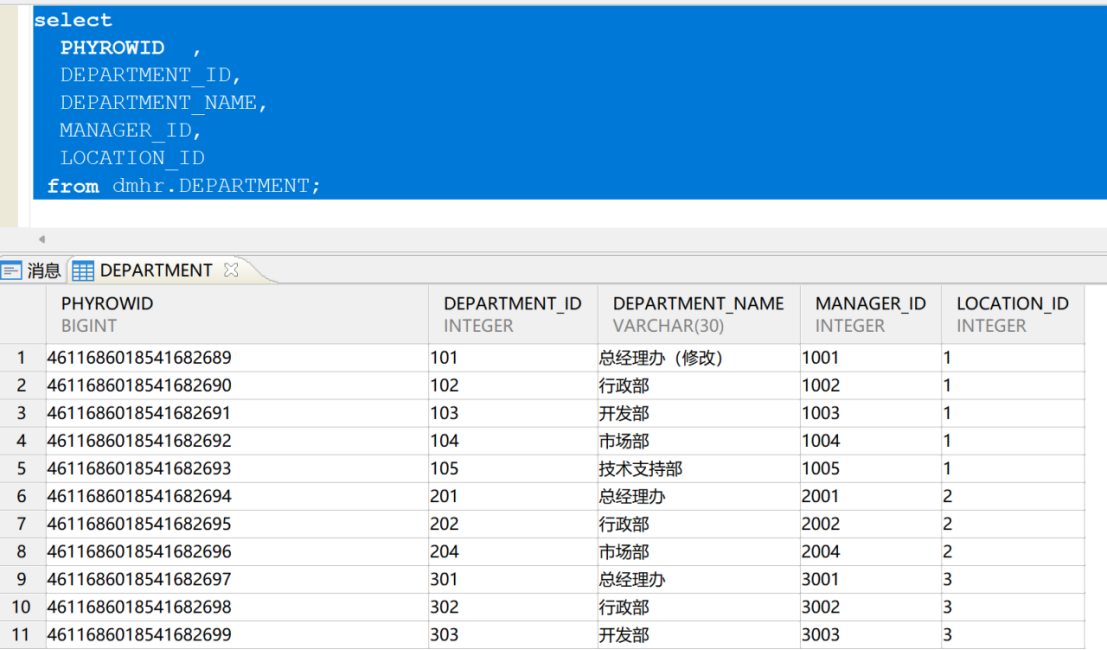1107x650 pixels.
Task: Click the DEPARTMENT table grid icon
Action: [83, 271]
